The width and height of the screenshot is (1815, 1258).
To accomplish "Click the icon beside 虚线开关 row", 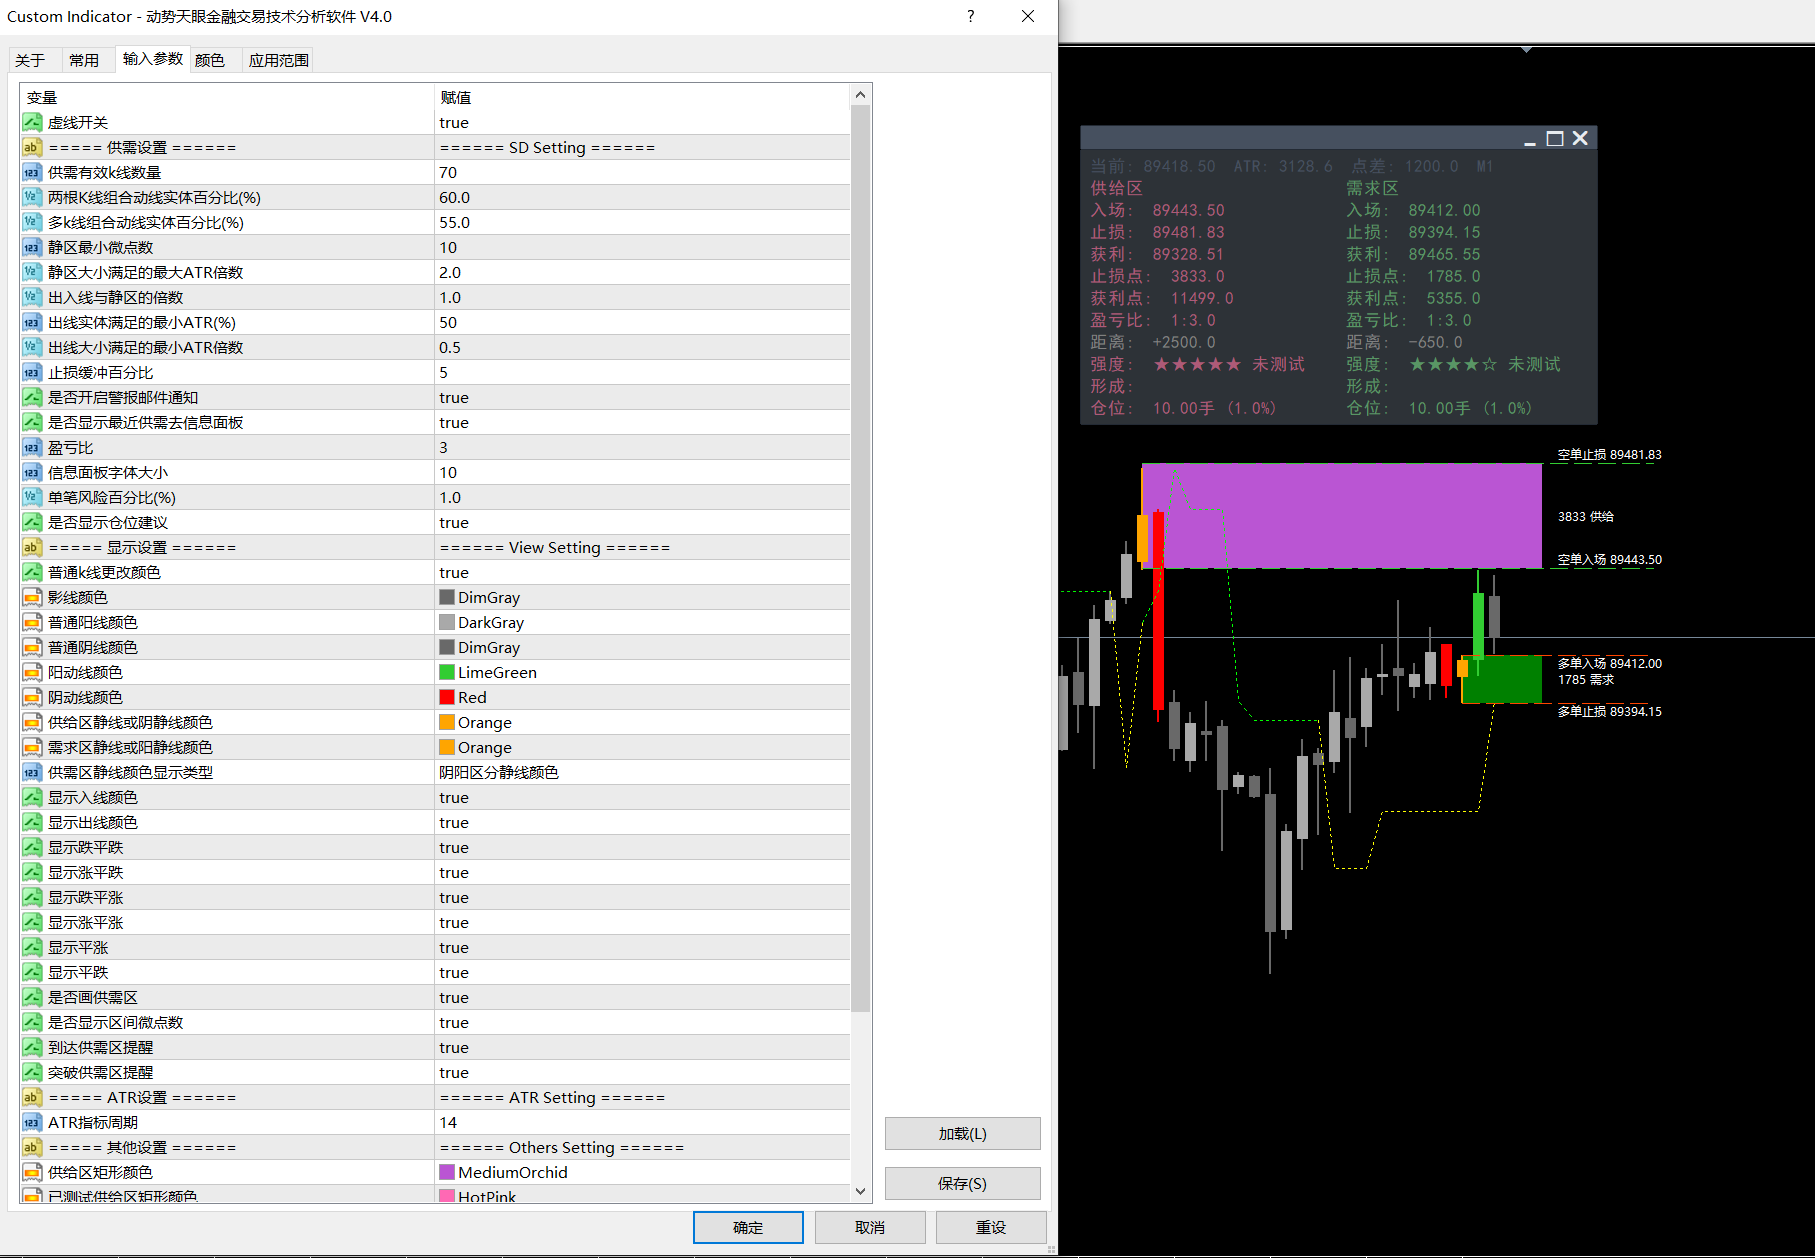I will pyautogui.click(x=32, y=122).
